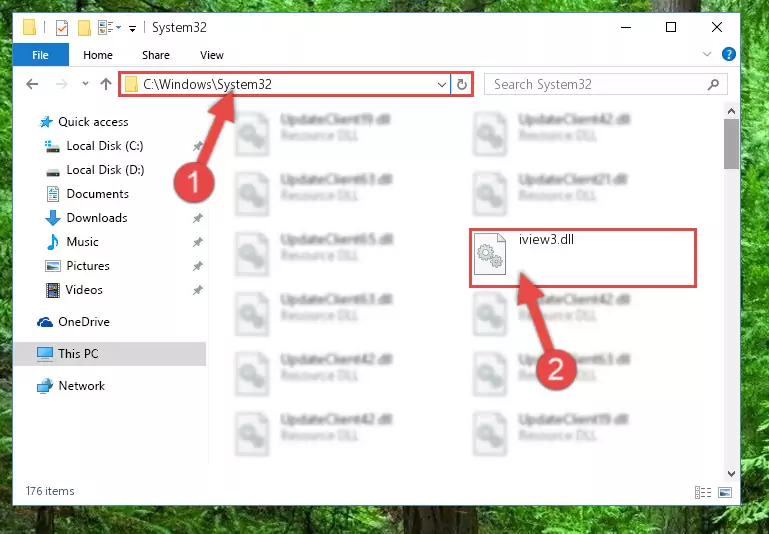Open the Music folder in sidebar

click(x=82, y=242)
